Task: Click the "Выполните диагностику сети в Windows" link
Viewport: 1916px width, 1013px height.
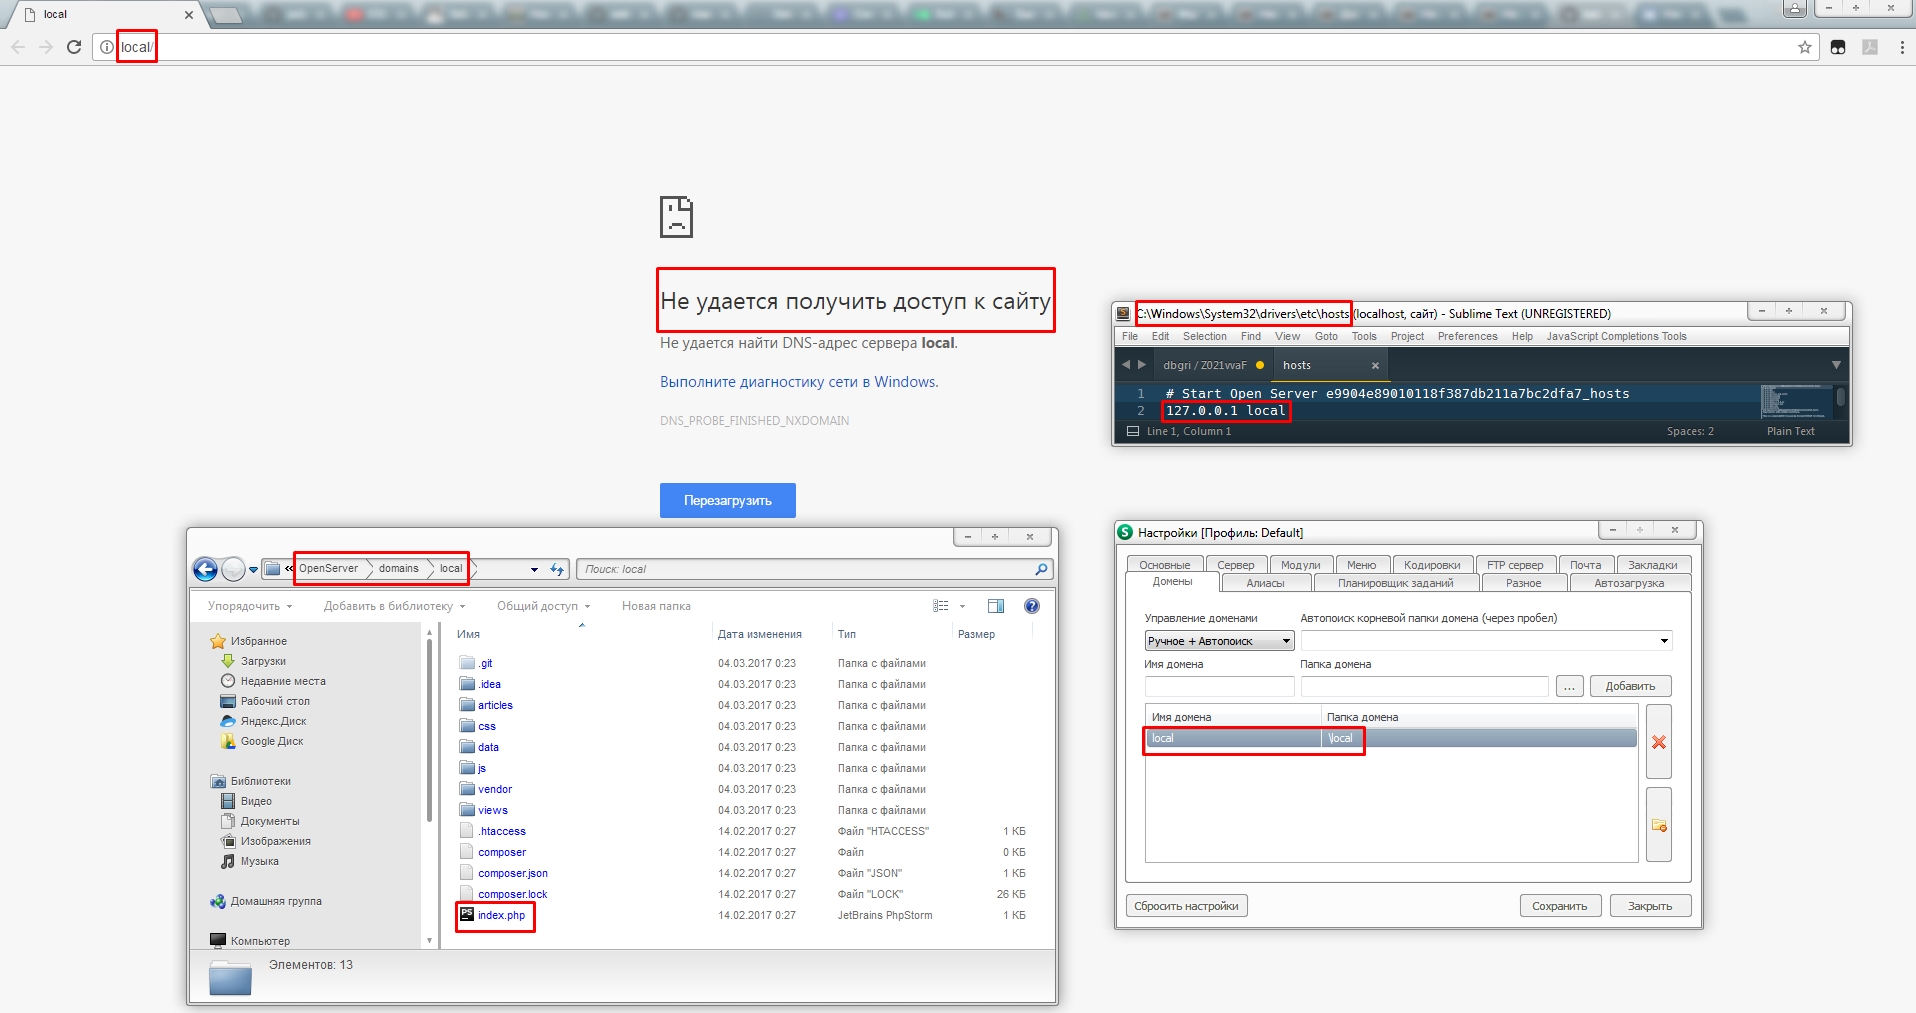Action: click(x=798, y=382)
